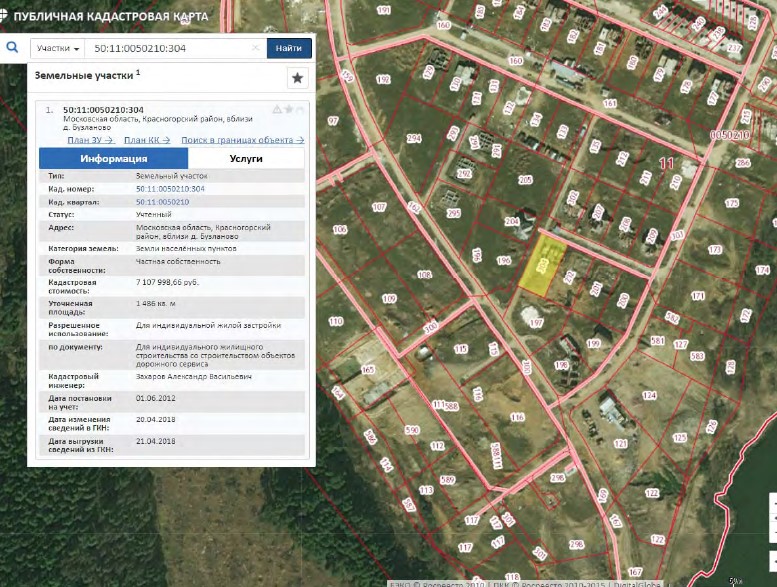Switch to the Информация tab
Image resolution: width=777 pixels, height=587 pixels.
pos(113,158)
